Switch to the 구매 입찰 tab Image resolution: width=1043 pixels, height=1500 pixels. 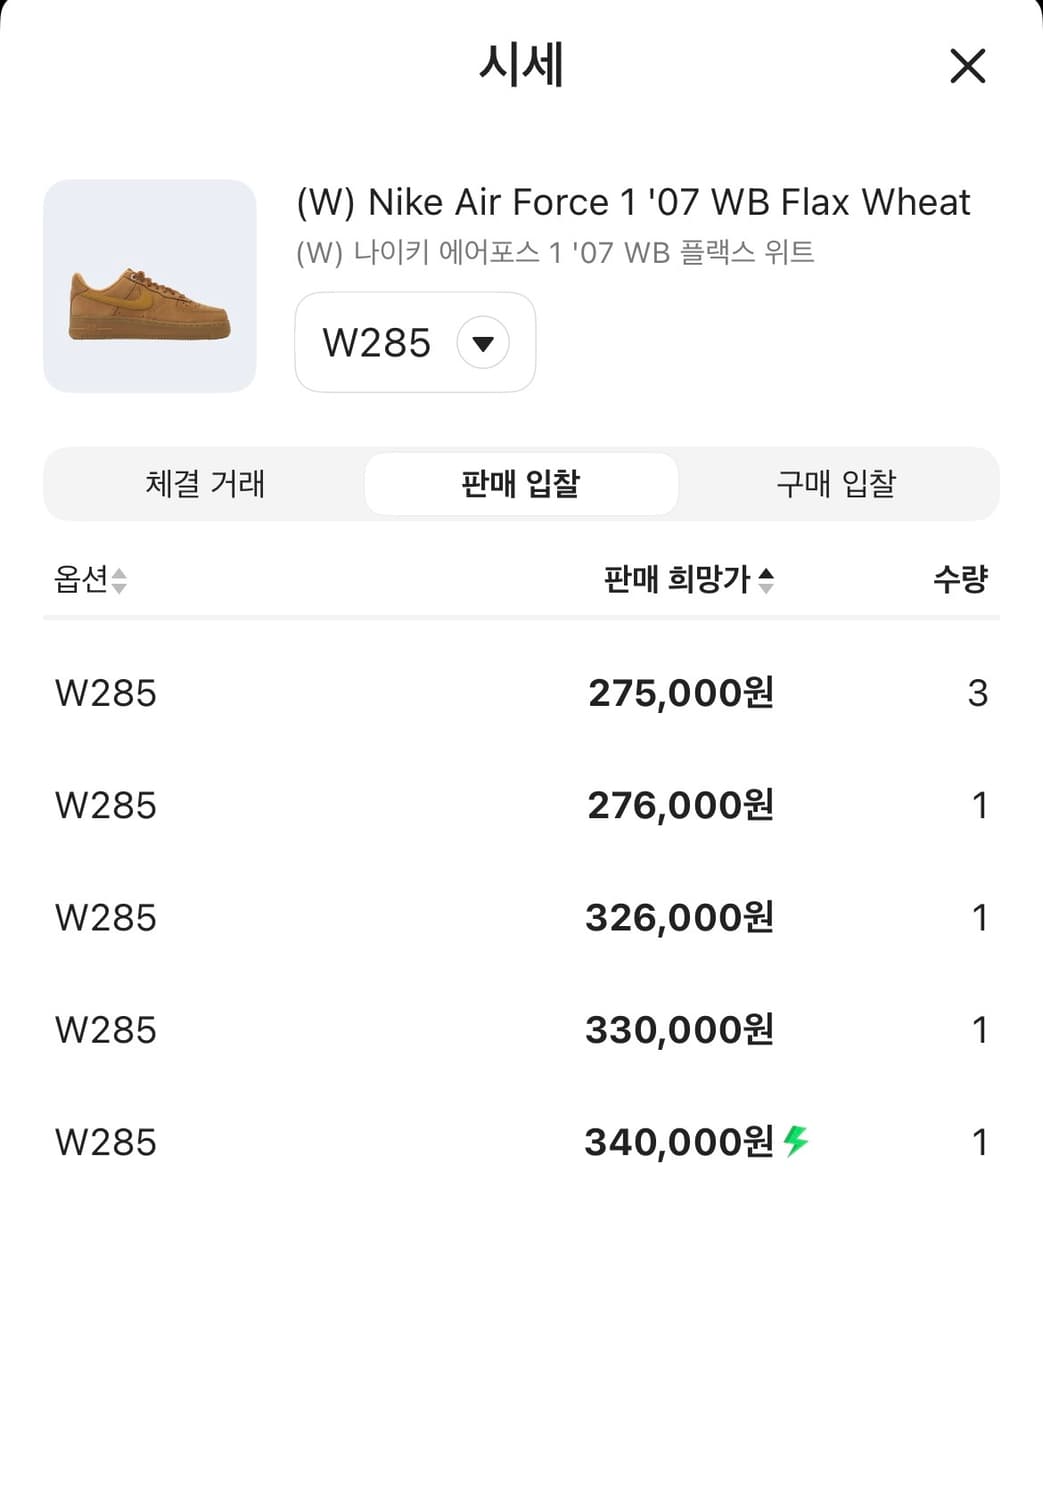pyautogui.click(x=836, y=484)
